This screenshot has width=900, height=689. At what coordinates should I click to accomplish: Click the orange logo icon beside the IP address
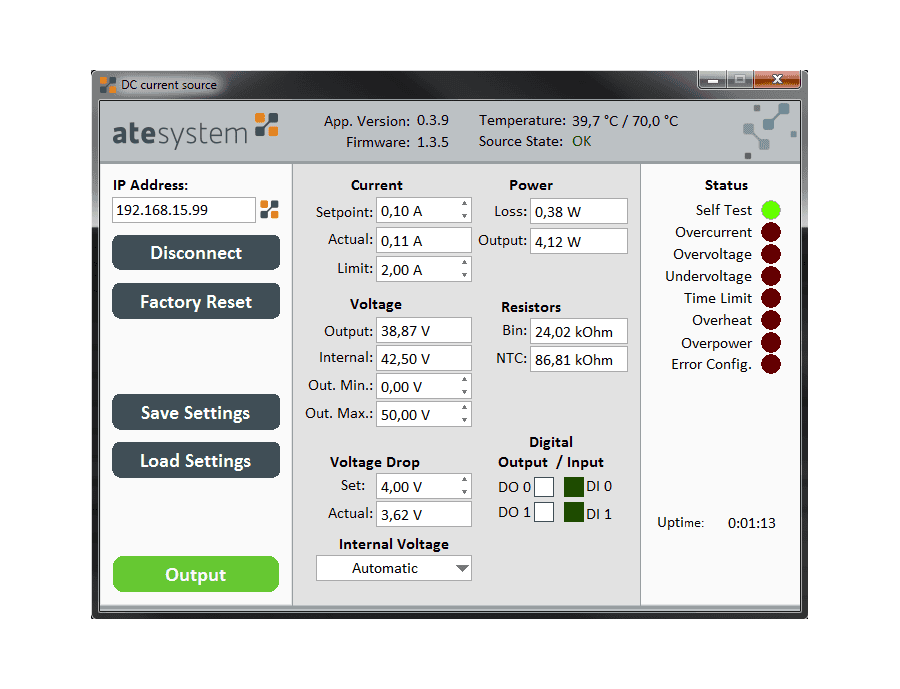pos(269,210)
